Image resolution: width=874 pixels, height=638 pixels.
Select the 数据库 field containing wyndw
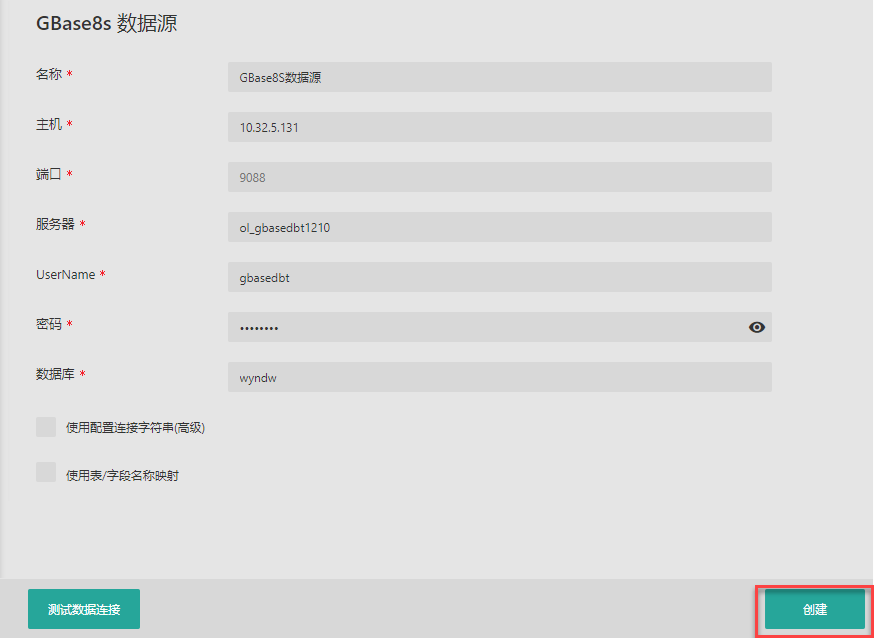point(499,377)
